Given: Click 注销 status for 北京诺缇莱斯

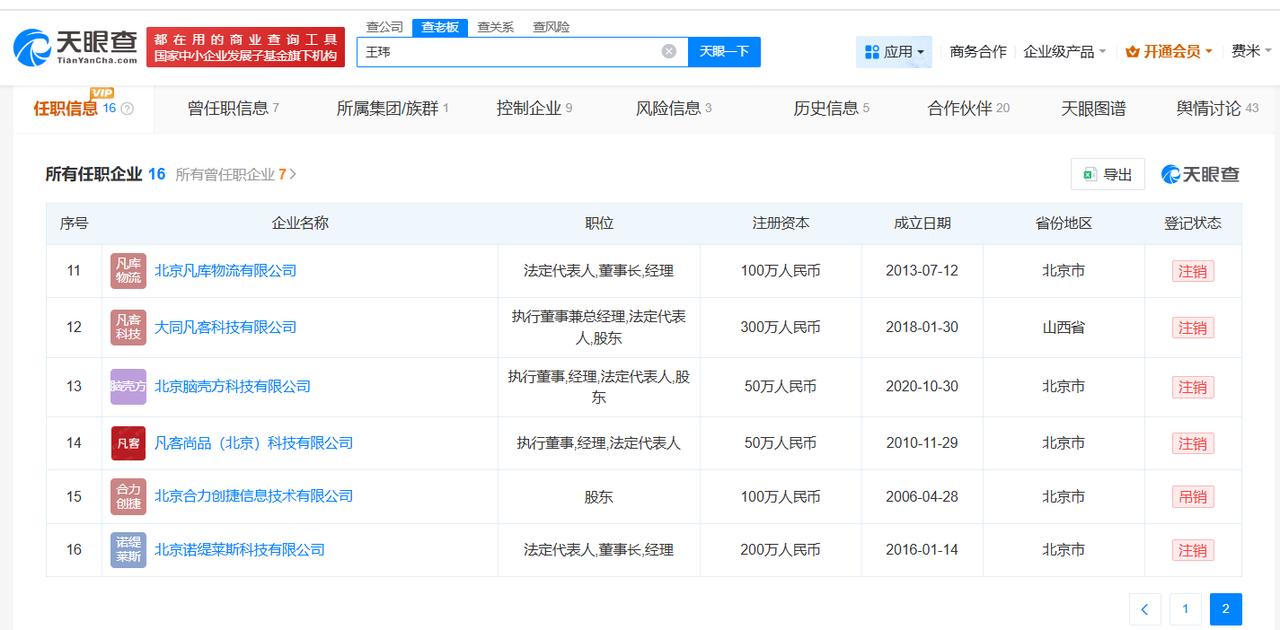Looking at the screenshot, I should pyautogui.click(x=1193, y=550).
